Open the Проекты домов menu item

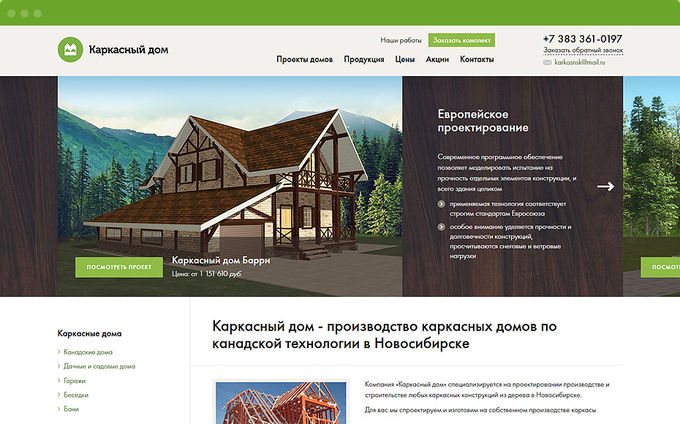(x=304, y=60)
